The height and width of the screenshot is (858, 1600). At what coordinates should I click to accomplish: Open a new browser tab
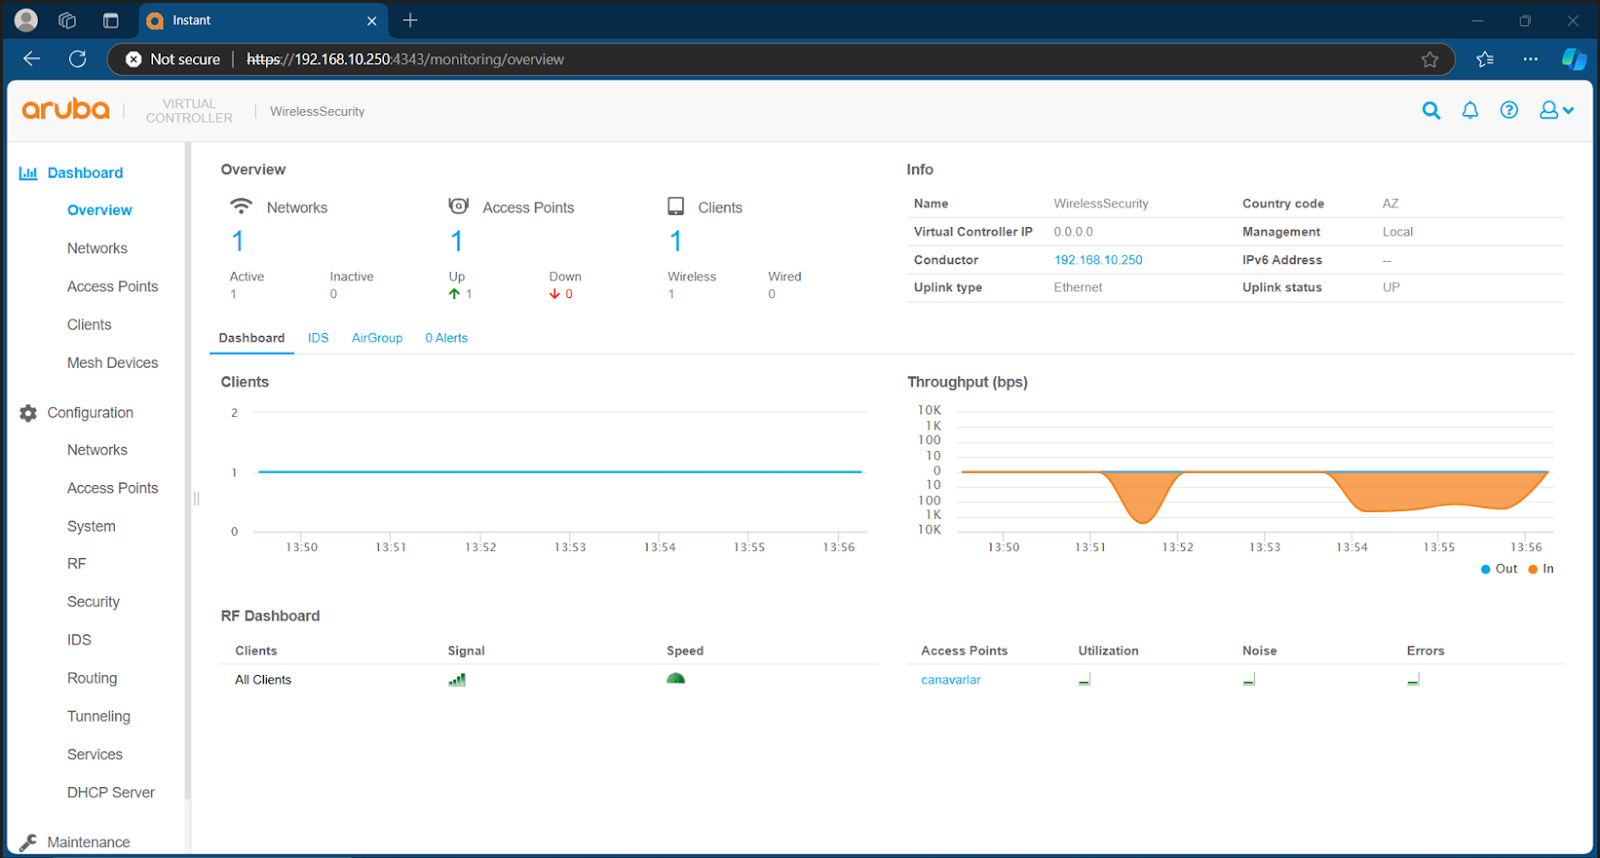[410, 20]
